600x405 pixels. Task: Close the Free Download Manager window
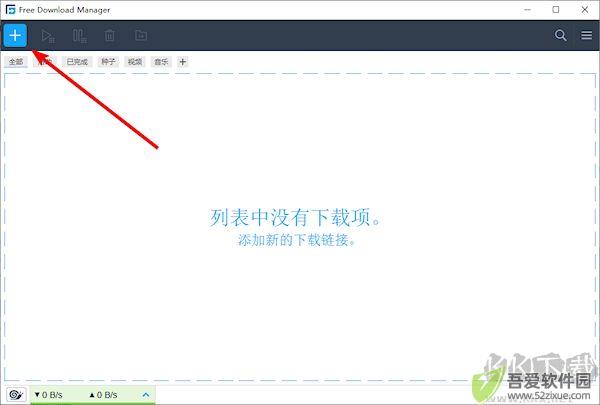[x=585, y=10]
